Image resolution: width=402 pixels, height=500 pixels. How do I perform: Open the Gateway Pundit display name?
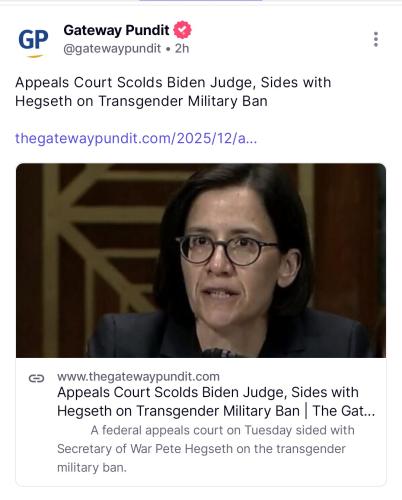[x=116, y=30]
